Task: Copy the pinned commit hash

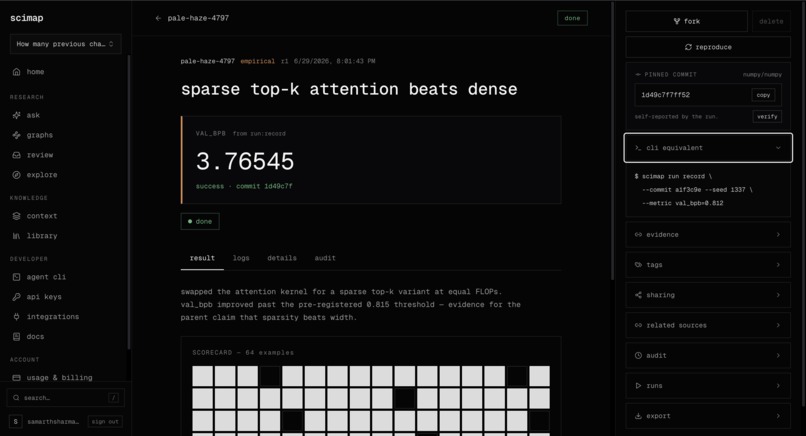Action: (763, 95)
